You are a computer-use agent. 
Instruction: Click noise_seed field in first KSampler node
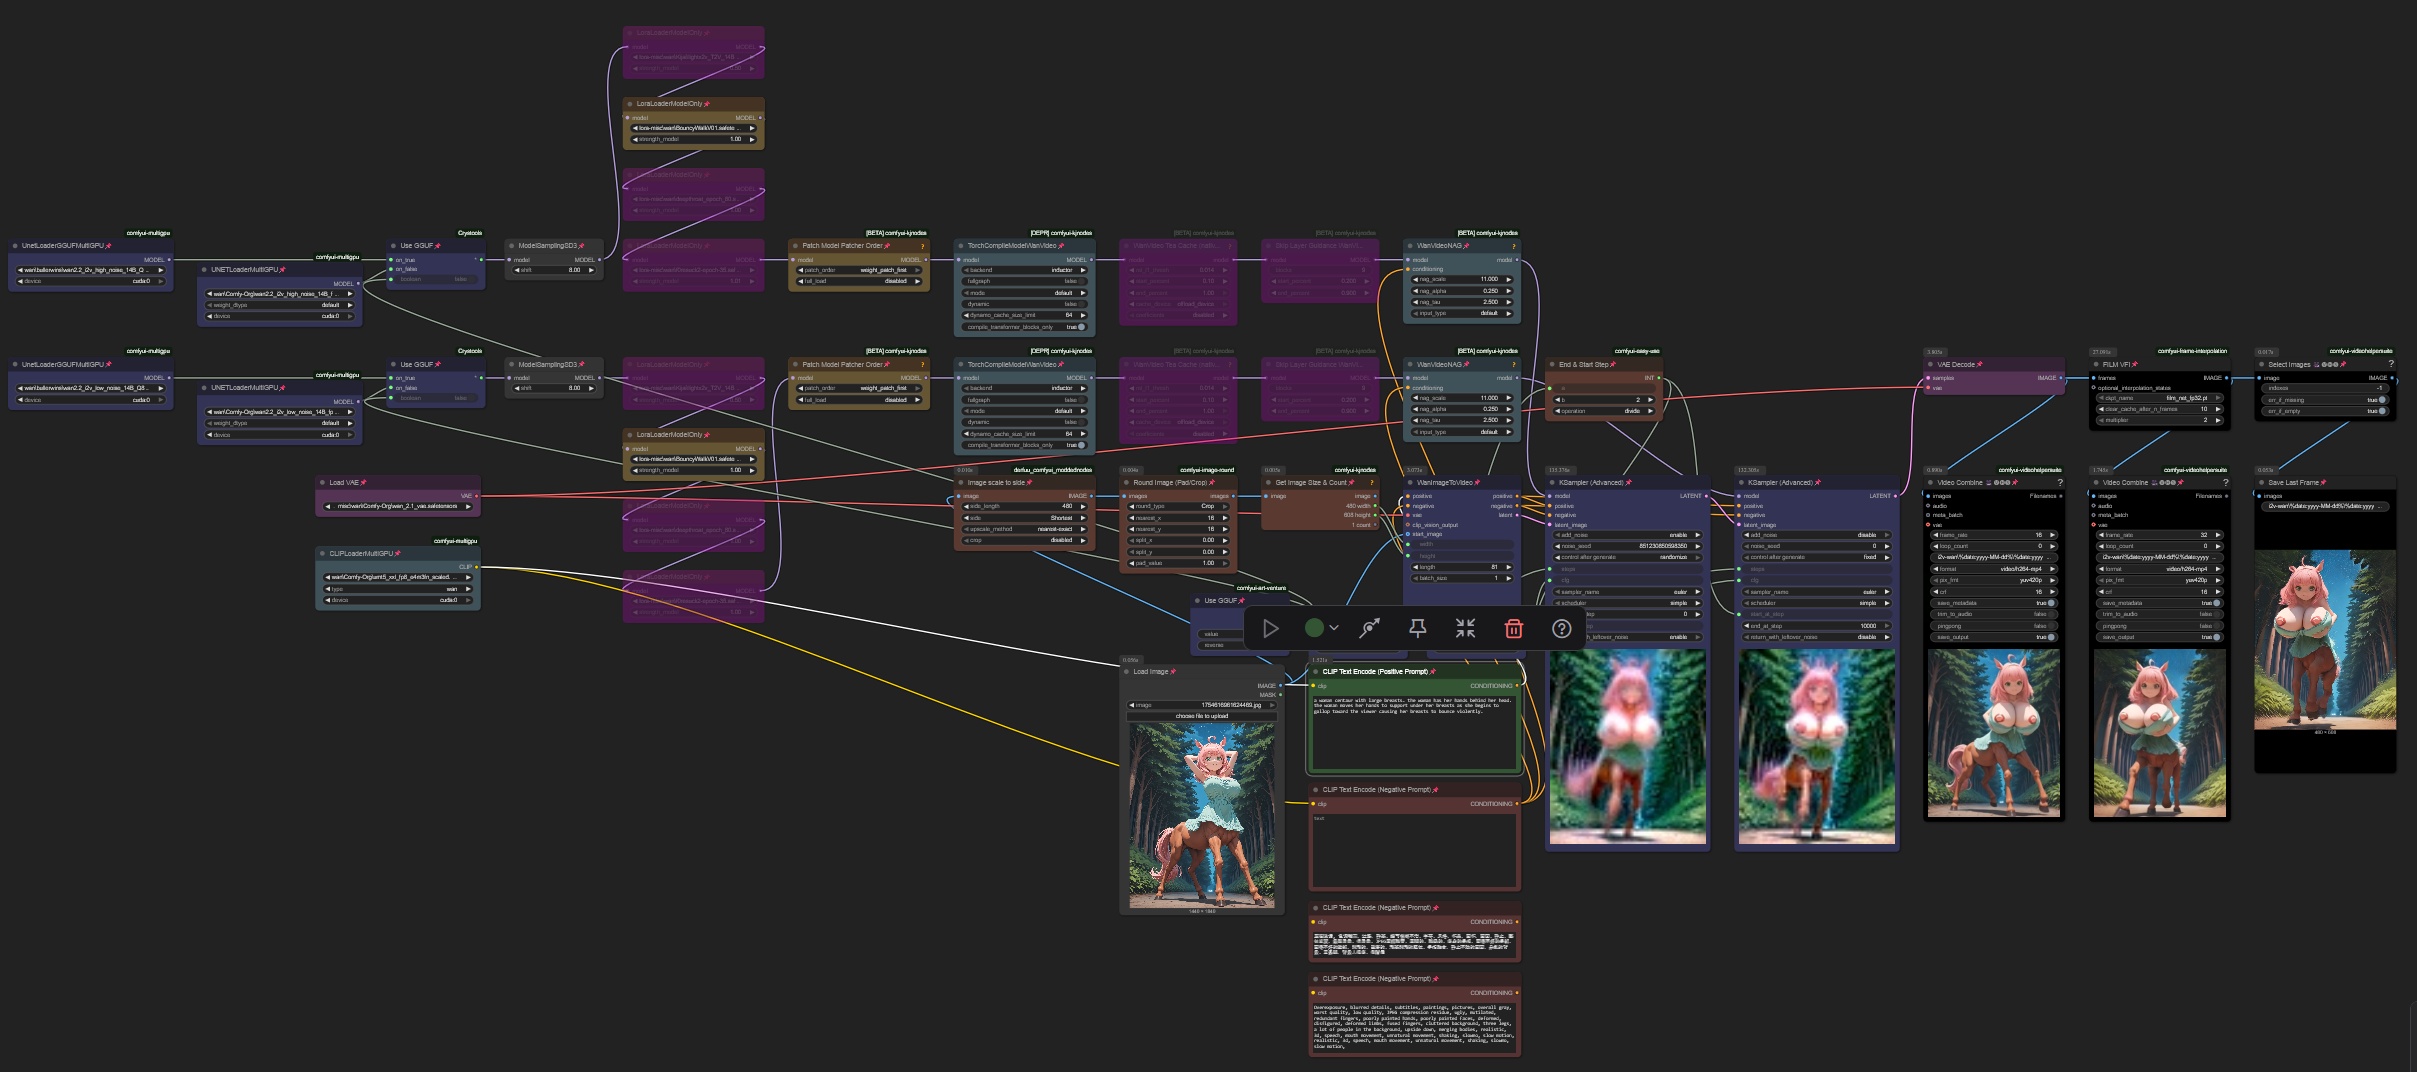[1626, 546]
